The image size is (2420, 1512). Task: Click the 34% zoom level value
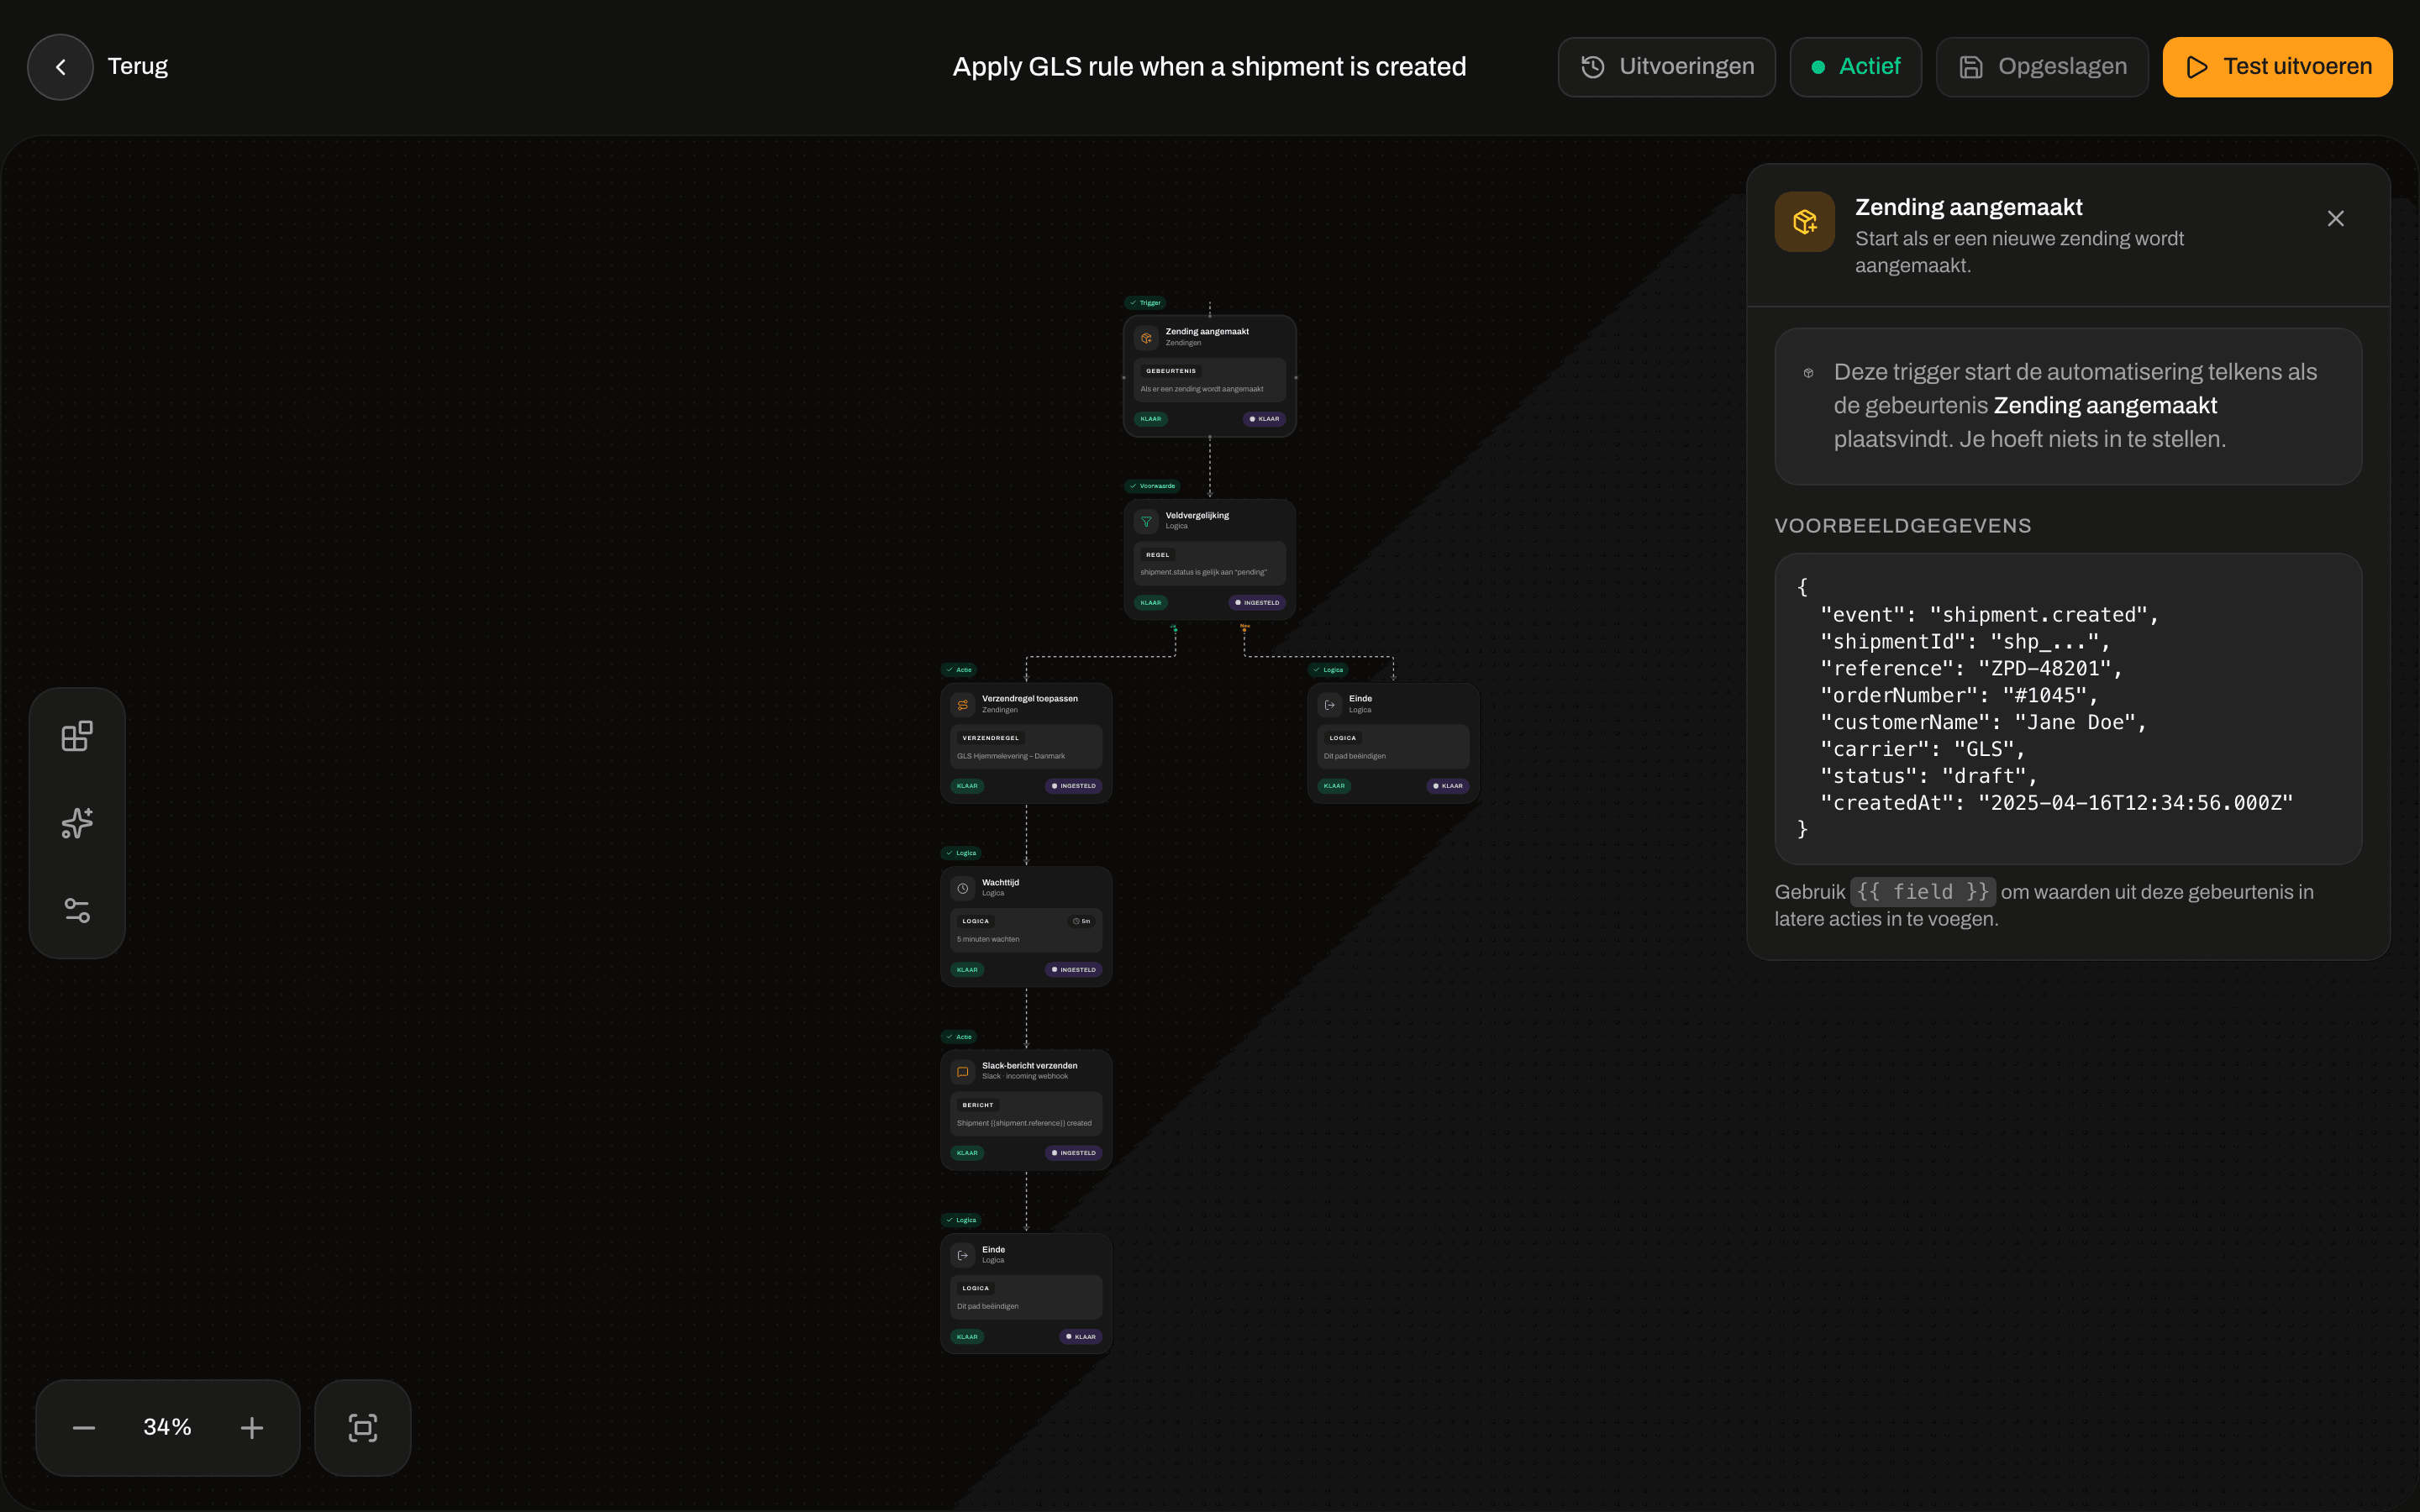click(x=167, y=1427)
